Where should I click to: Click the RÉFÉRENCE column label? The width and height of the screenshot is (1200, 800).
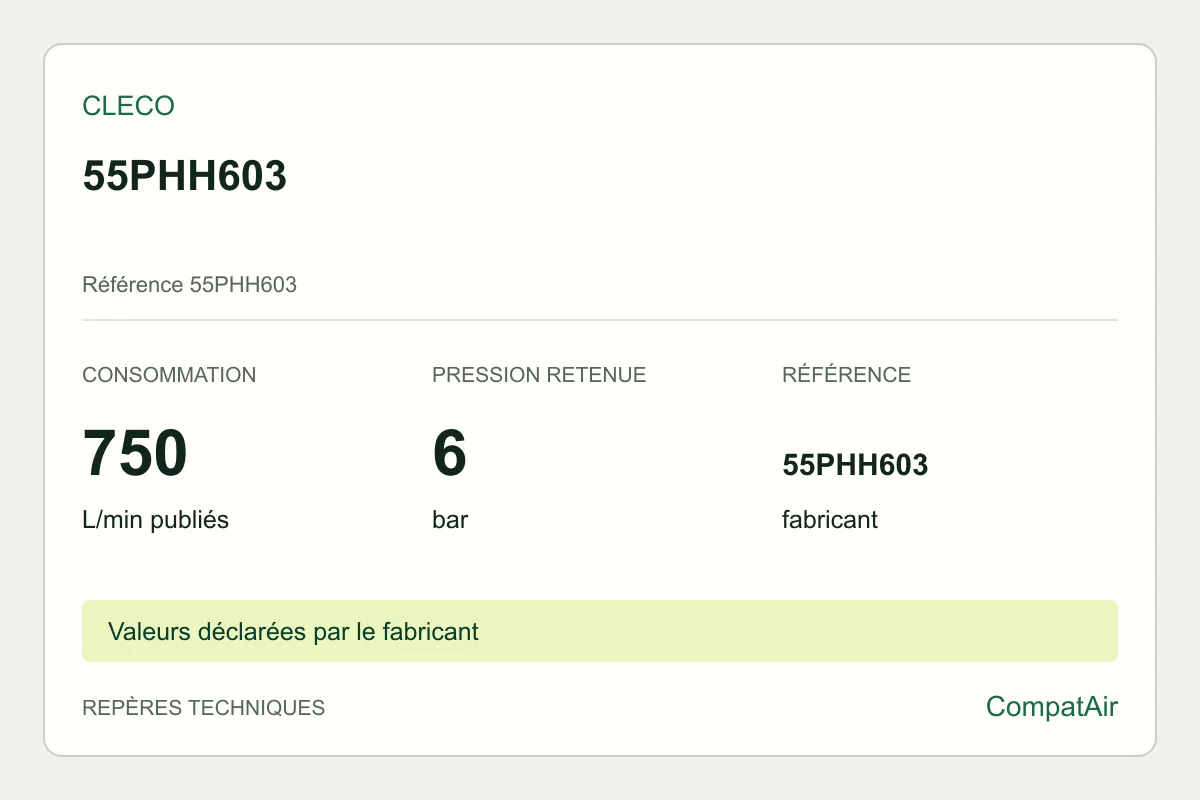846,375
